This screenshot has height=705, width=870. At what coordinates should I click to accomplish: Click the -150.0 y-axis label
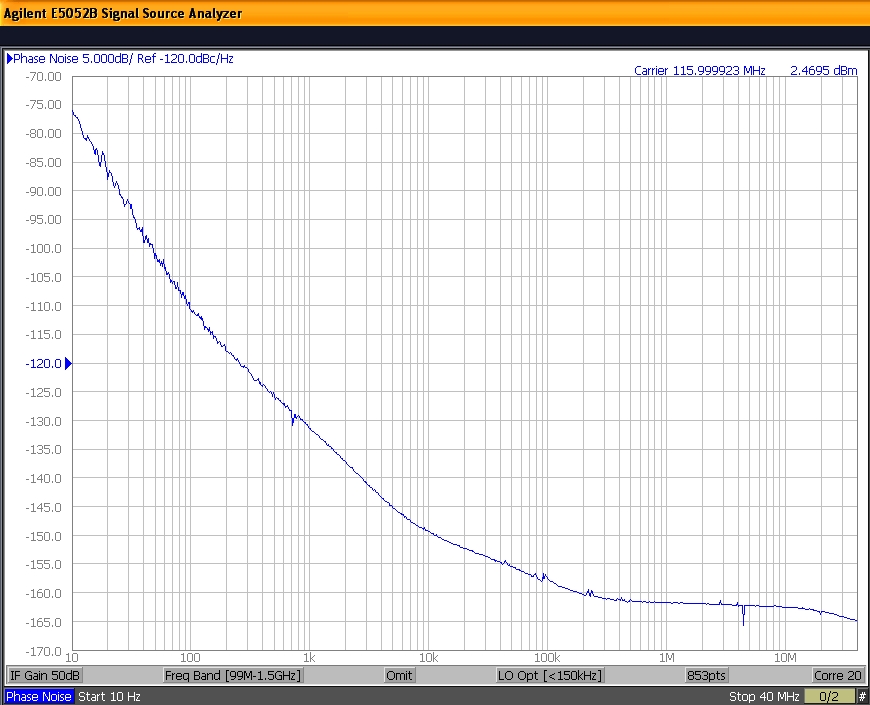pos(43,536)
